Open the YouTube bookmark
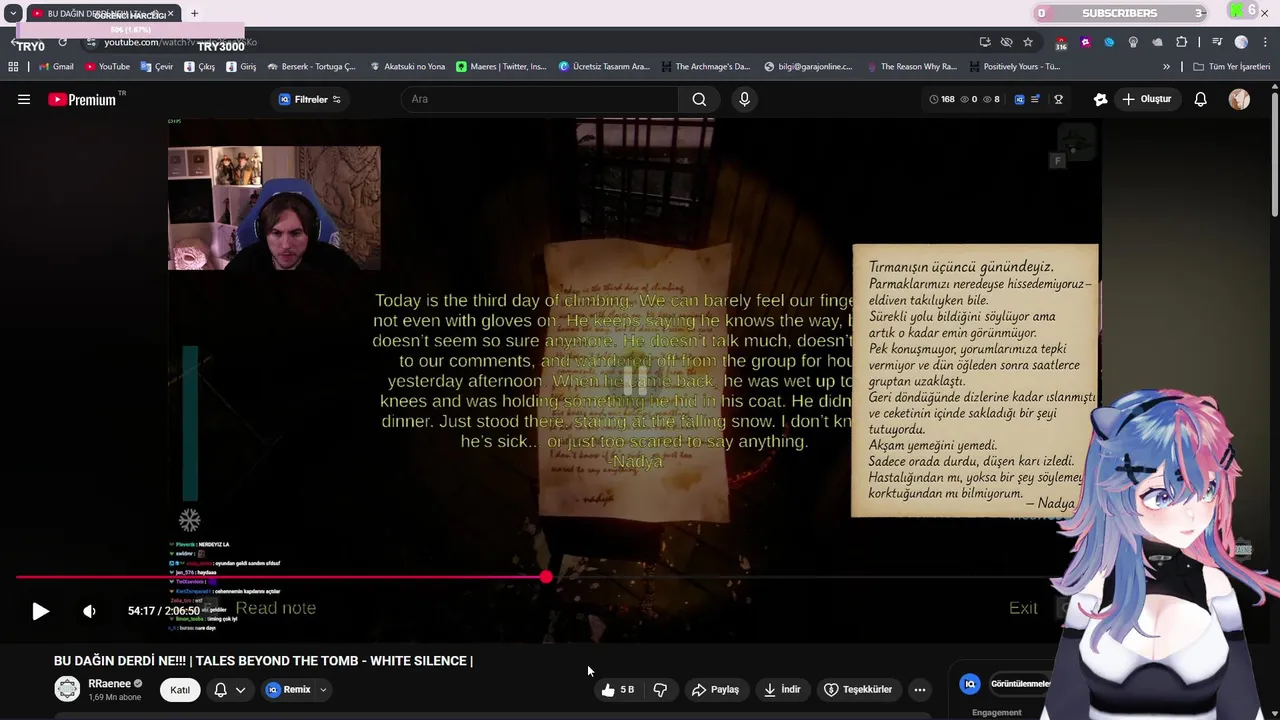Viewport: 1280px width, 720px height. [107, 67]
